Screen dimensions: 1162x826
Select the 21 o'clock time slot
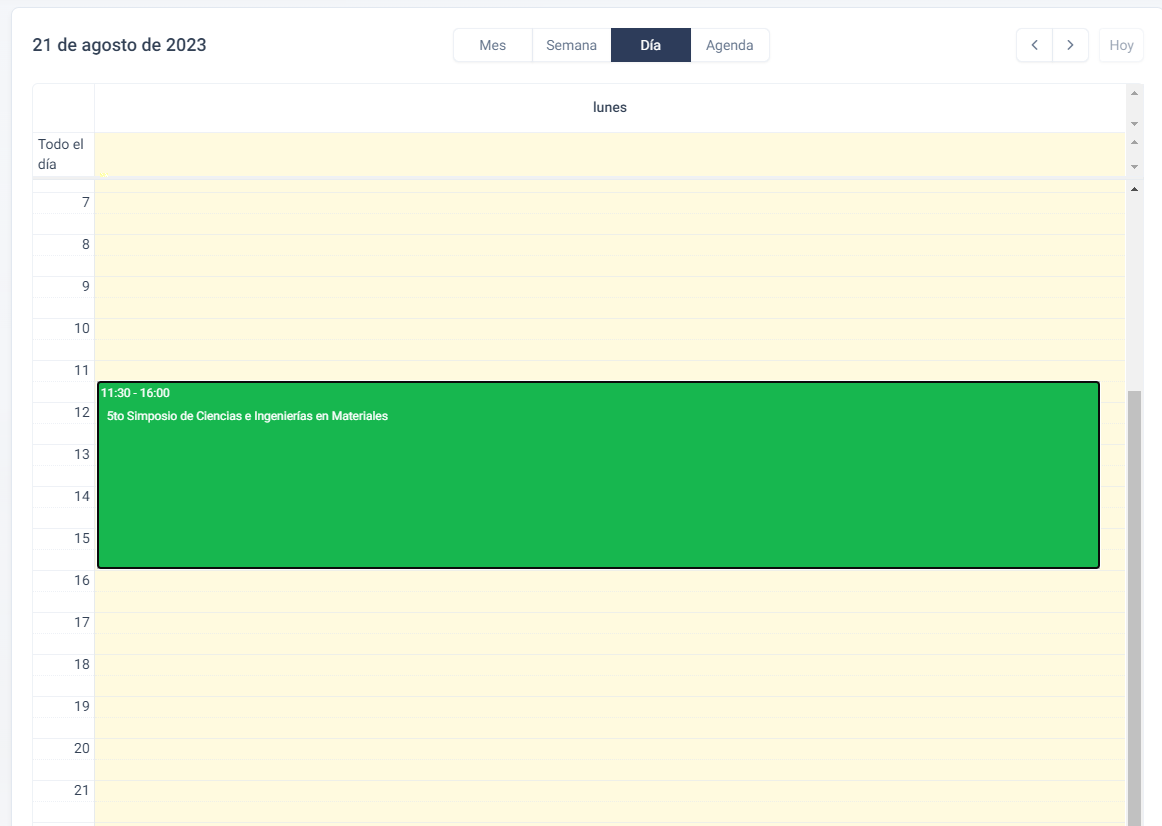609,791
